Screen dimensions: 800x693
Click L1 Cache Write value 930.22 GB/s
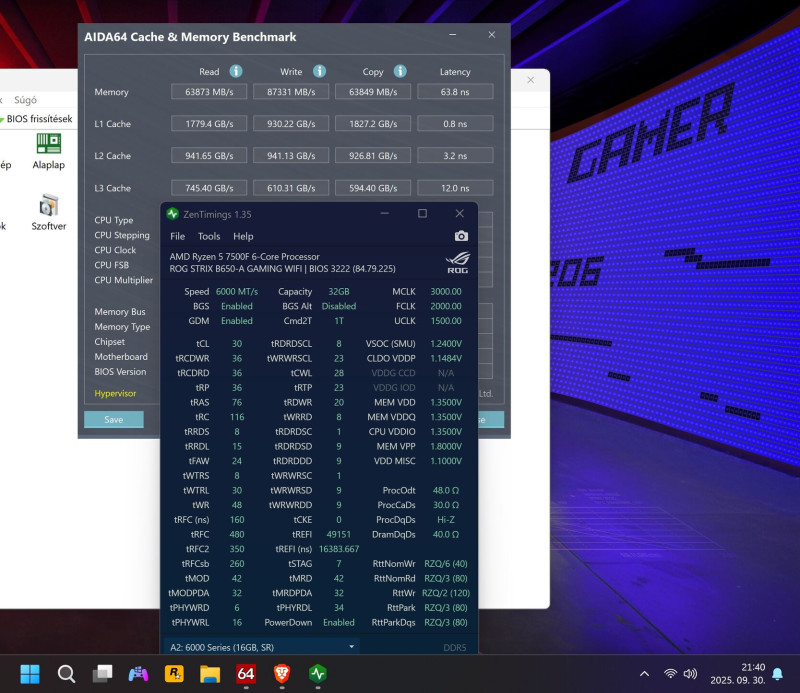point(291,124)
